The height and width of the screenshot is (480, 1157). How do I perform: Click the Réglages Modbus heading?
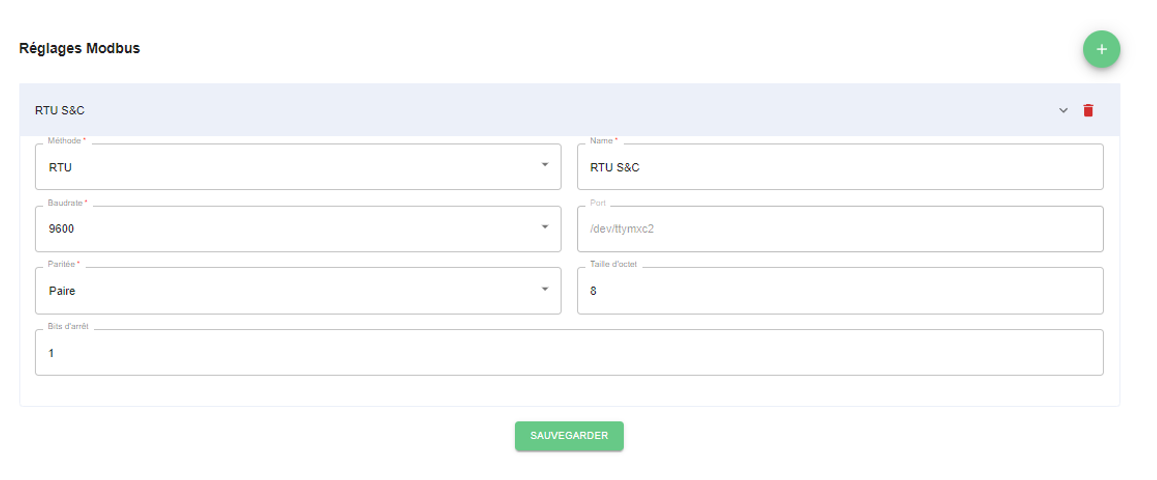pyautogui.click(x=80, y=48)
